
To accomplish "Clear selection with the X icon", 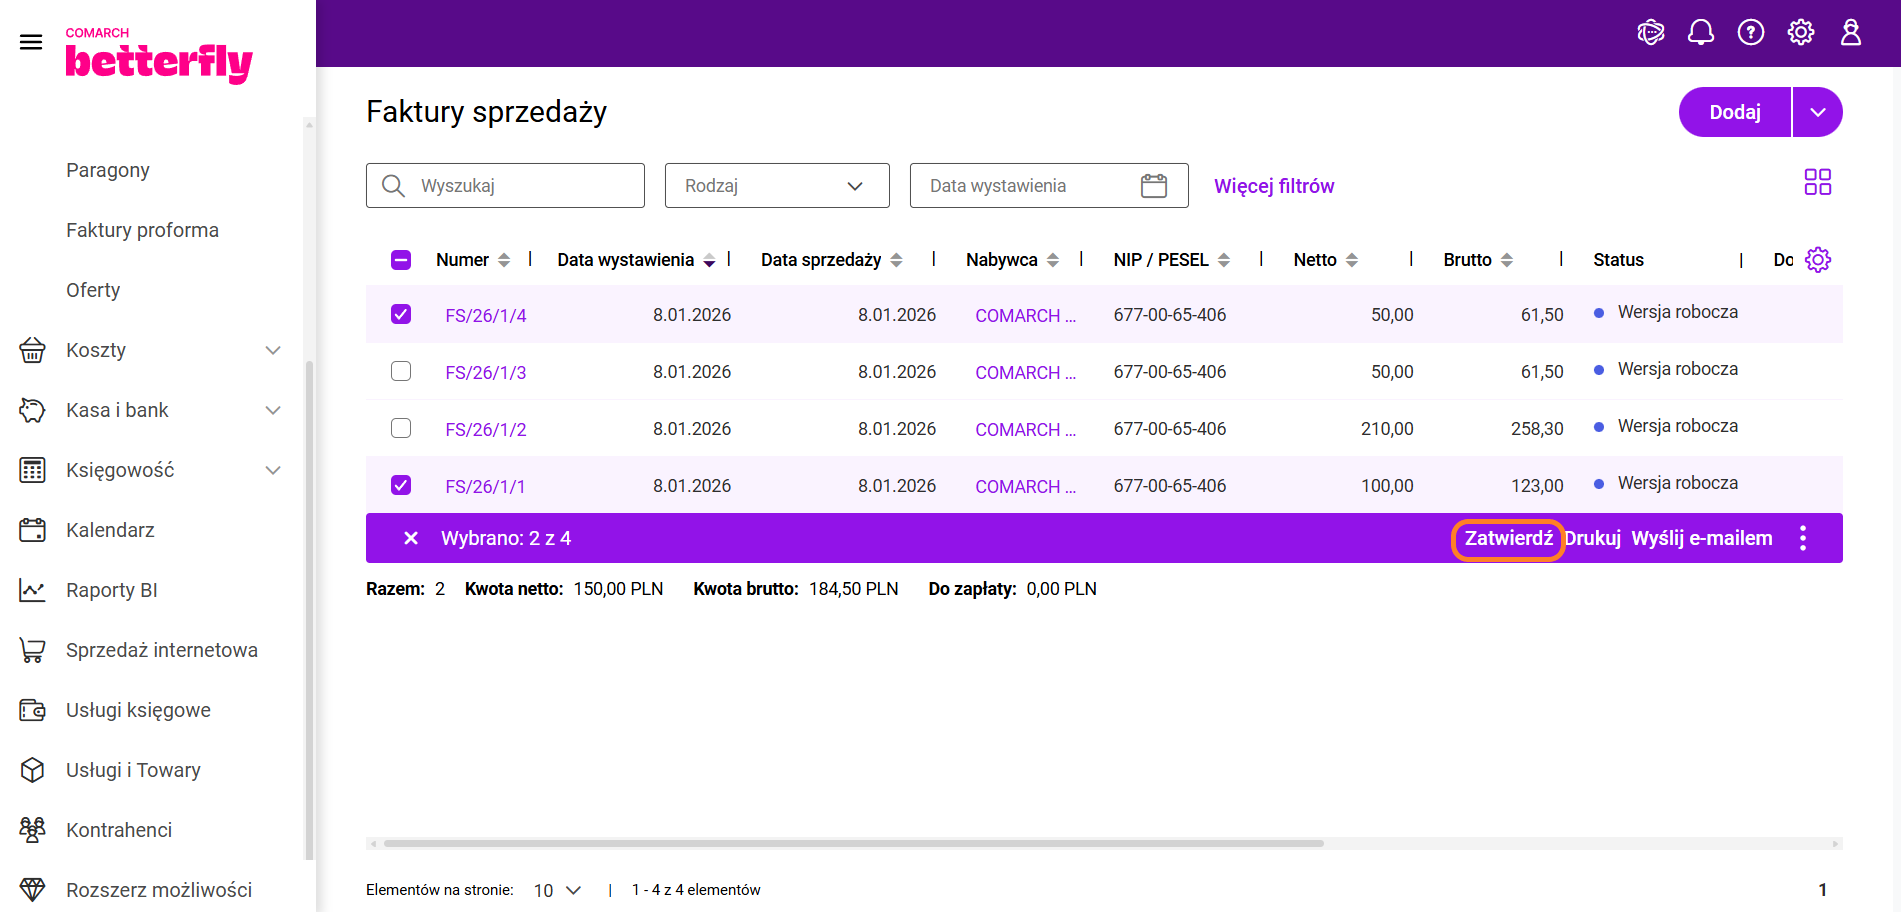I will (410, 539).
